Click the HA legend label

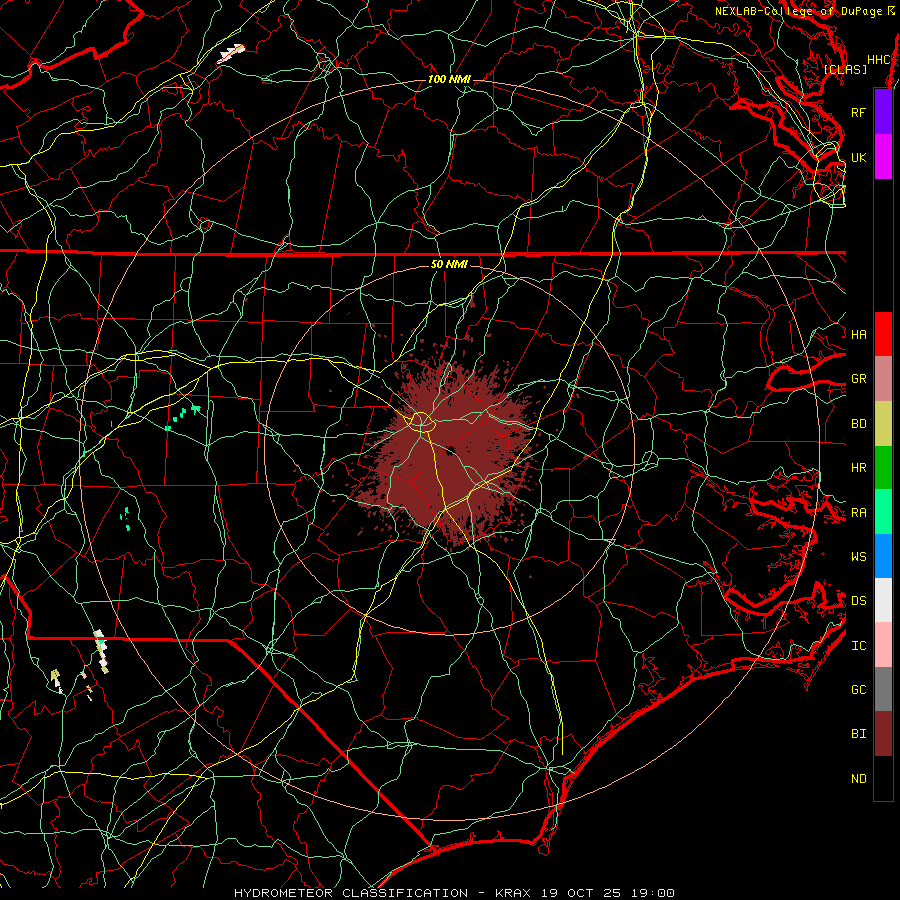click(858, 335)
